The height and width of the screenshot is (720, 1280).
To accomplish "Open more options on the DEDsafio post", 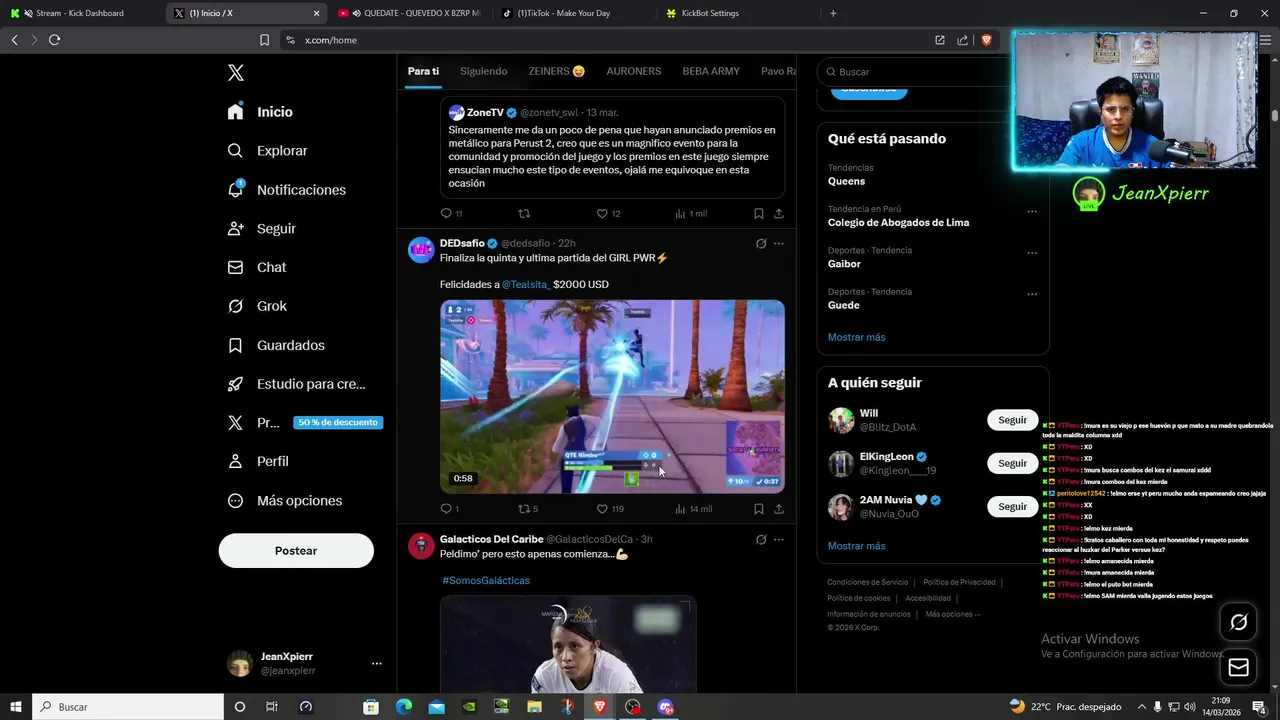I will [779, 244].
